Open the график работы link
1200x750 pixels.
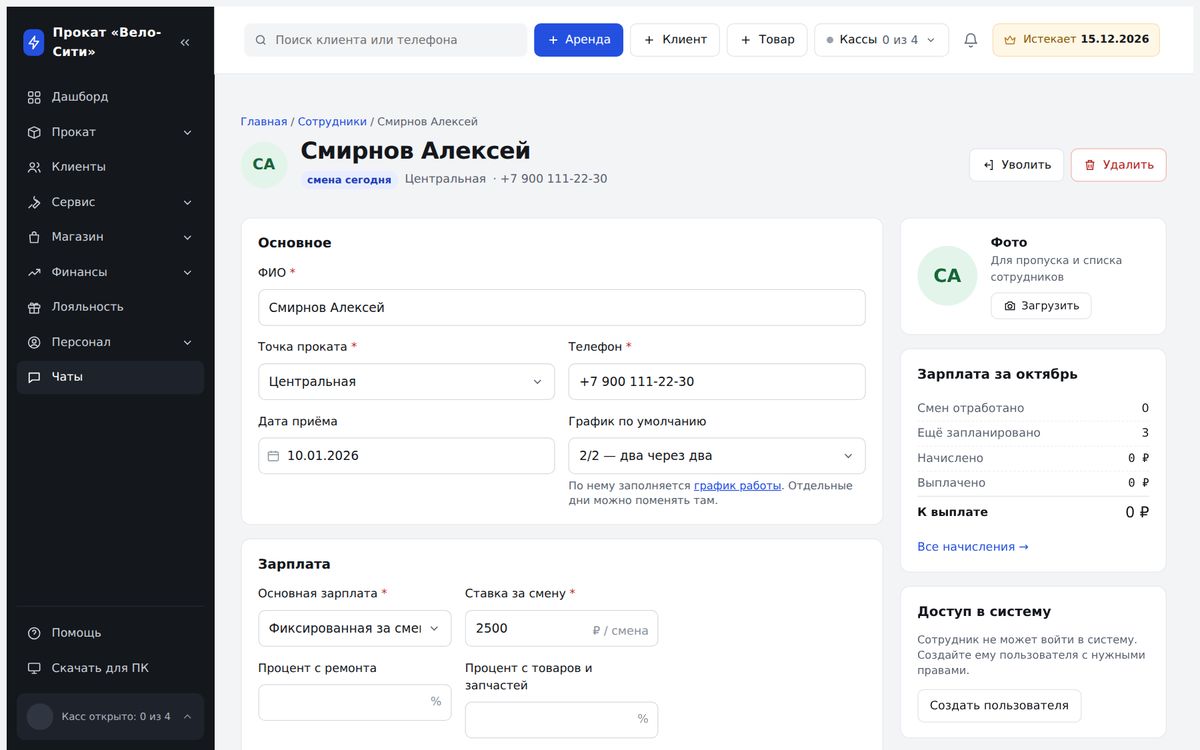(738, 486)
